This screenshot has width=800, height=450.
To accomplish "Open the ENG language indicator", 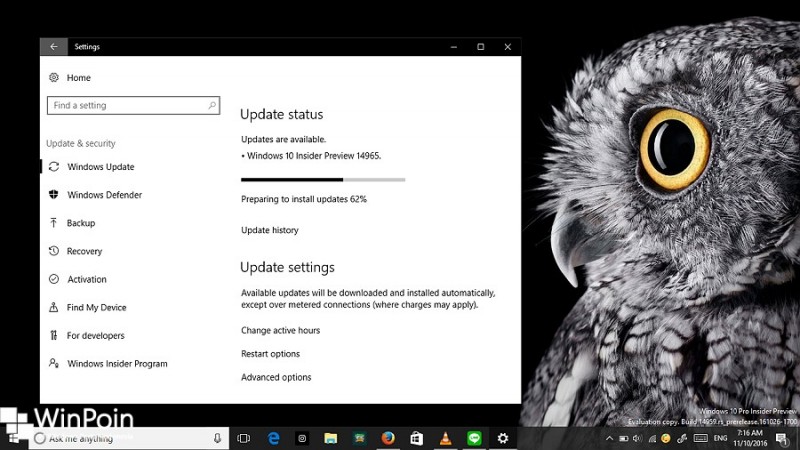I will (720, 438).
